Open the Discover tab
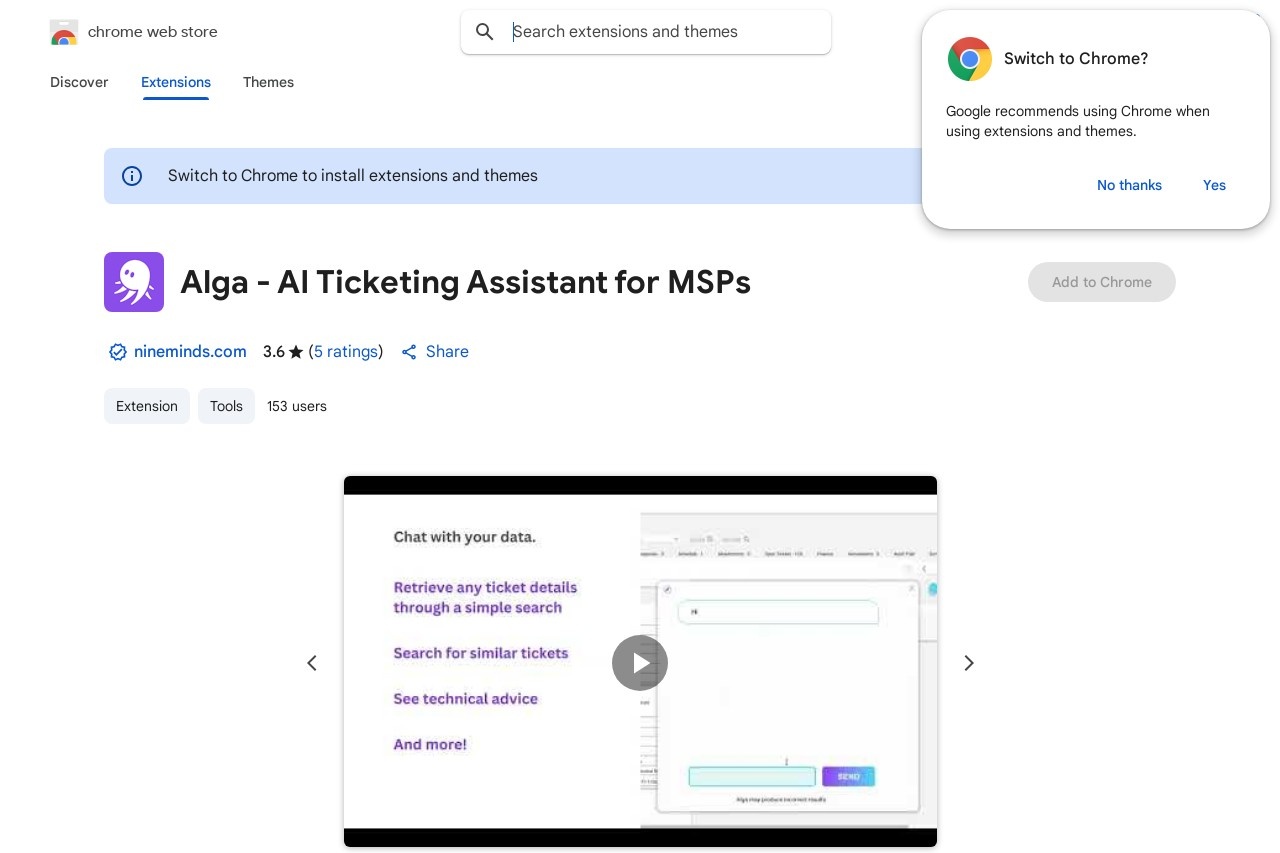 (79, 82)
